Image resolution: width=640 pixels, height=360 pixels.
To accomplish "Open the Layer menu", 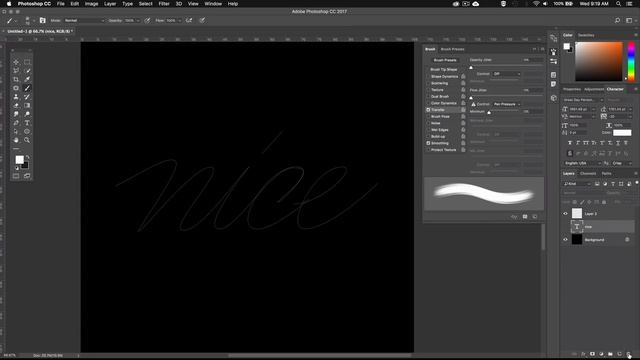I will 110,4.
